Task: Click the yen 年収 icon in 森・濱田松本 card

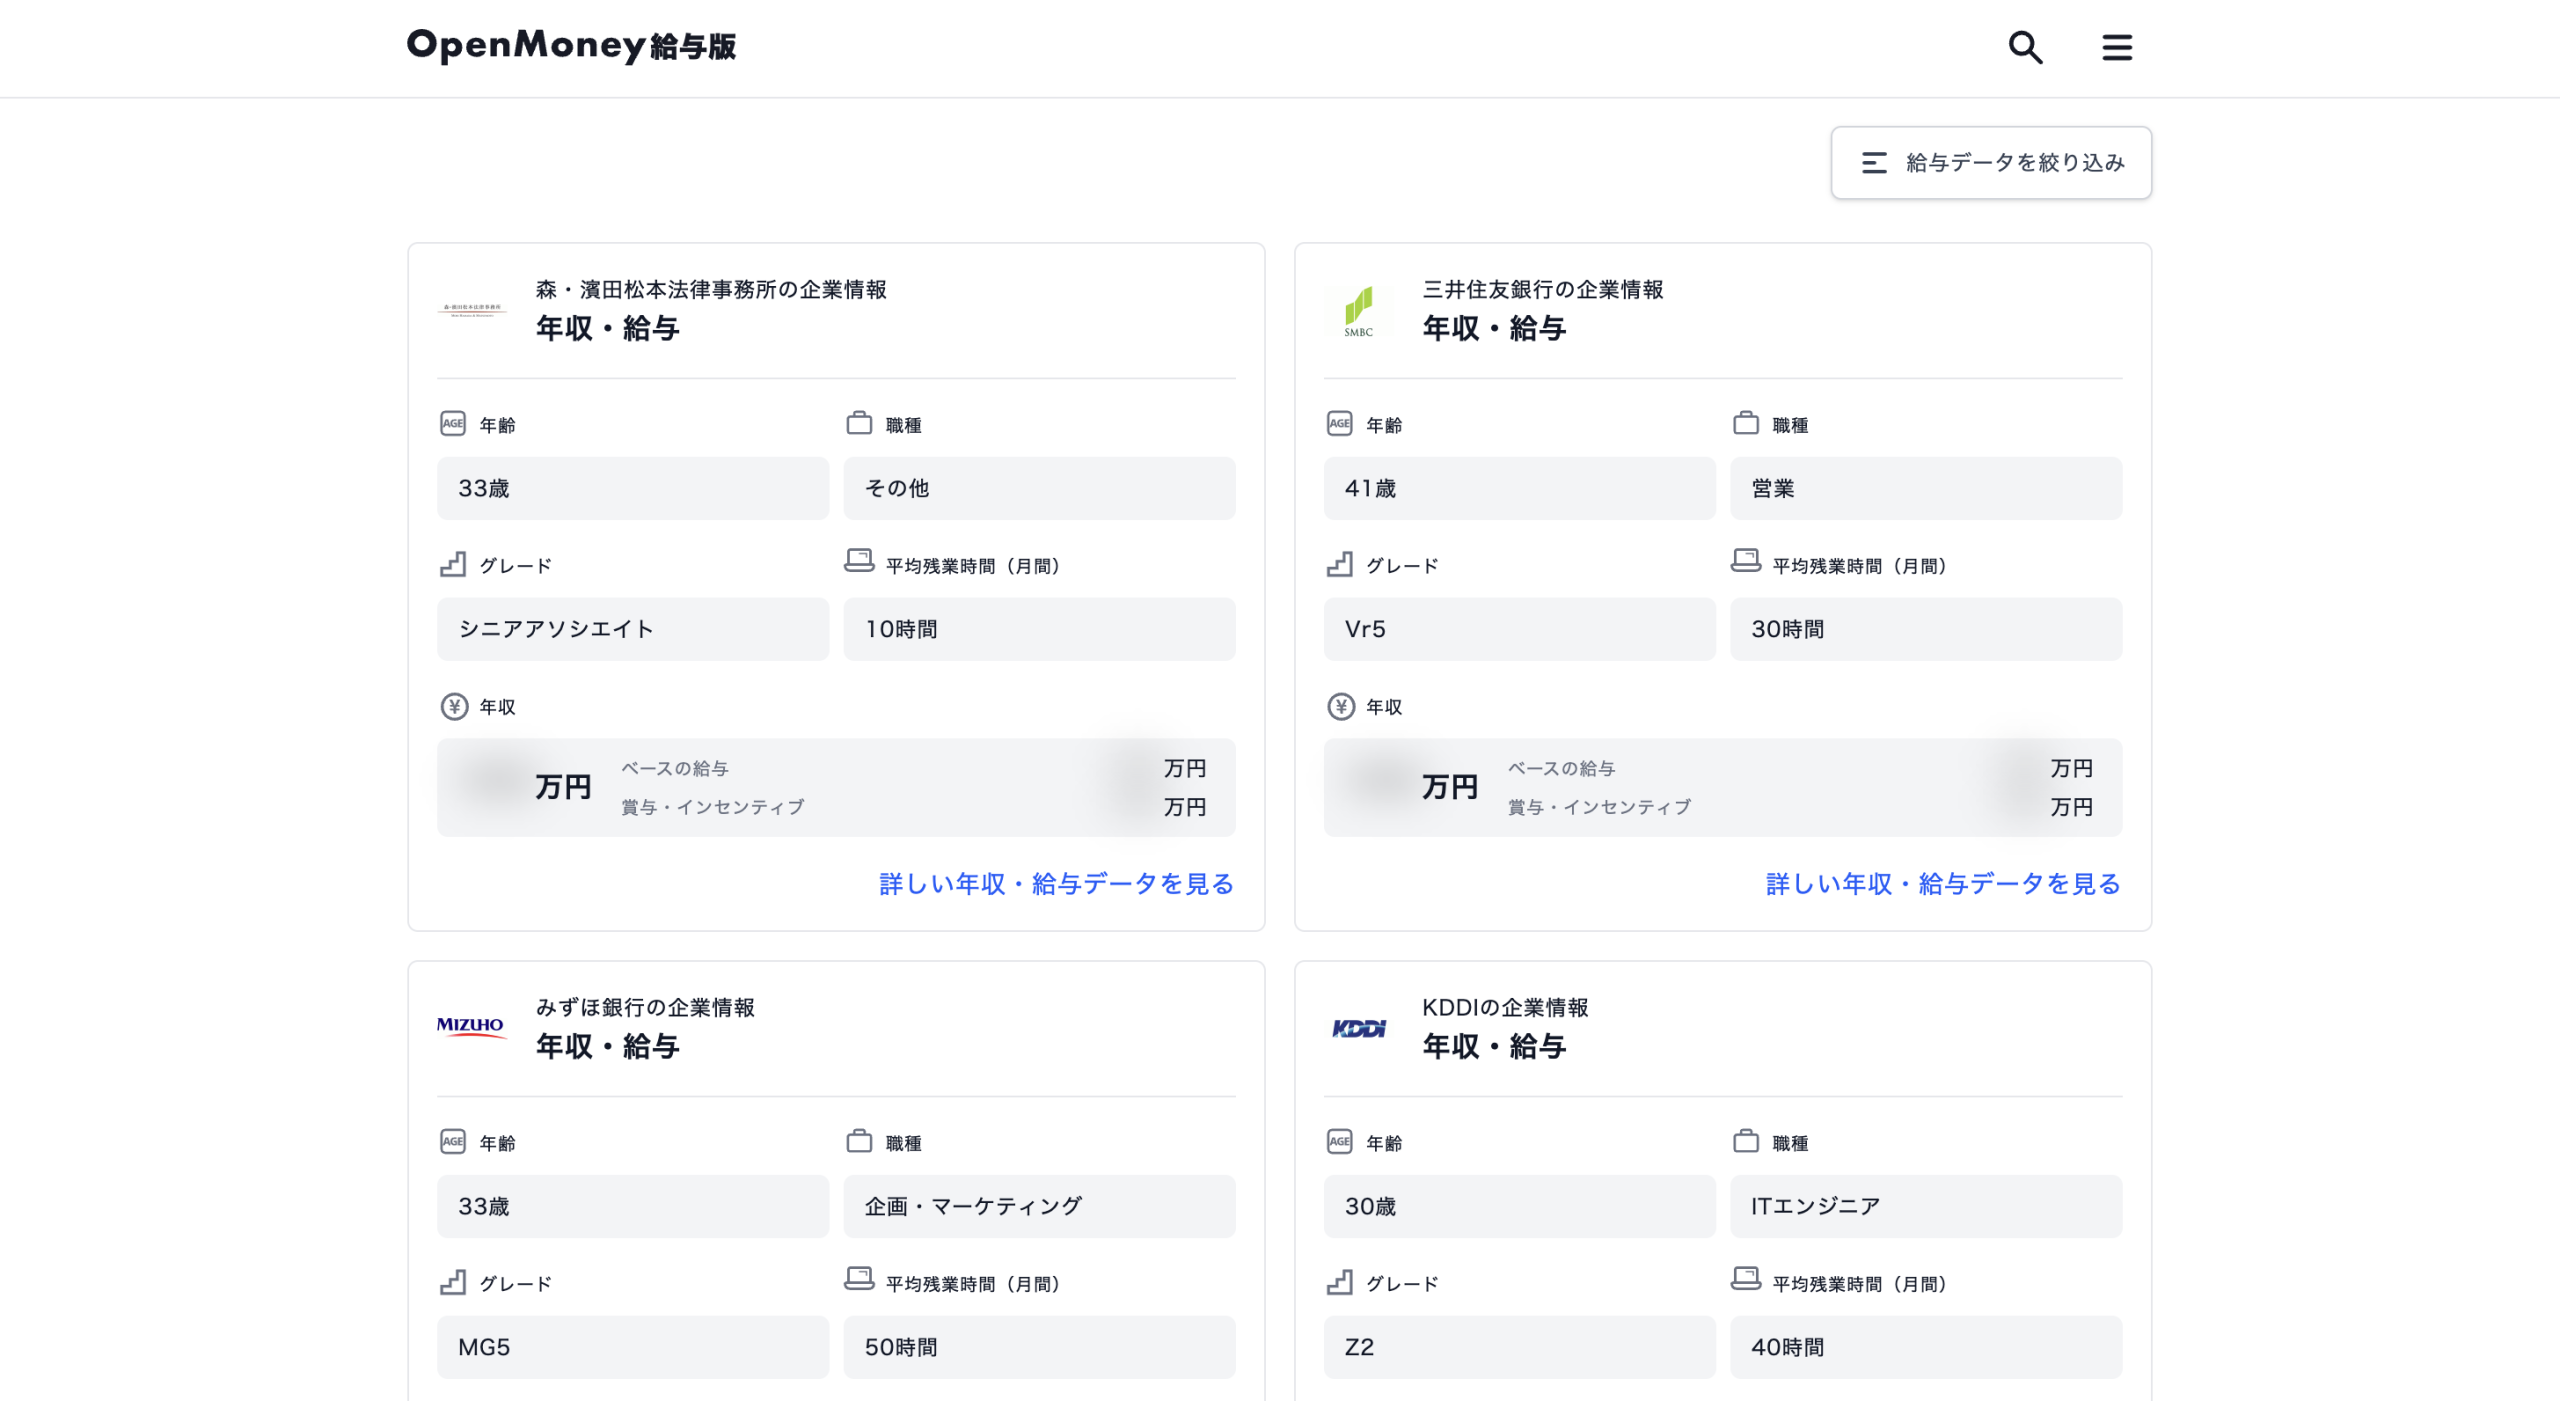Action: (454, 707)
